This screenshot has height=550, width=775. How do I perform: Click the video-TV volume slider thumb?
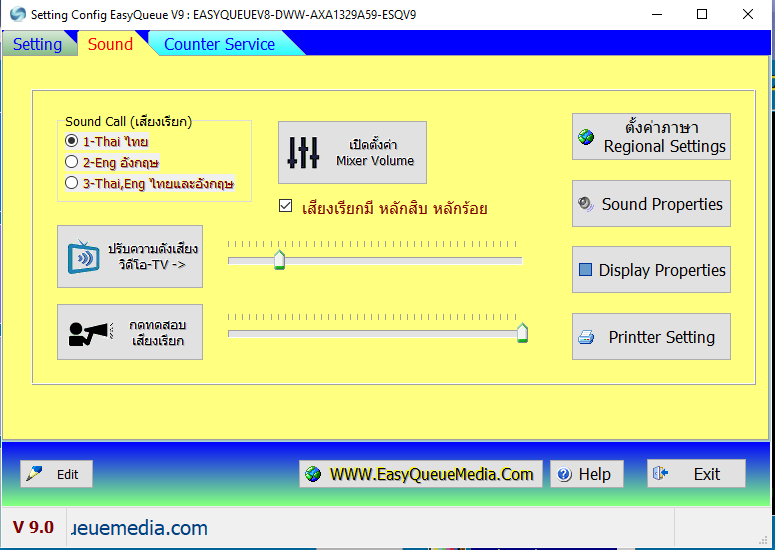click(279, 260)
